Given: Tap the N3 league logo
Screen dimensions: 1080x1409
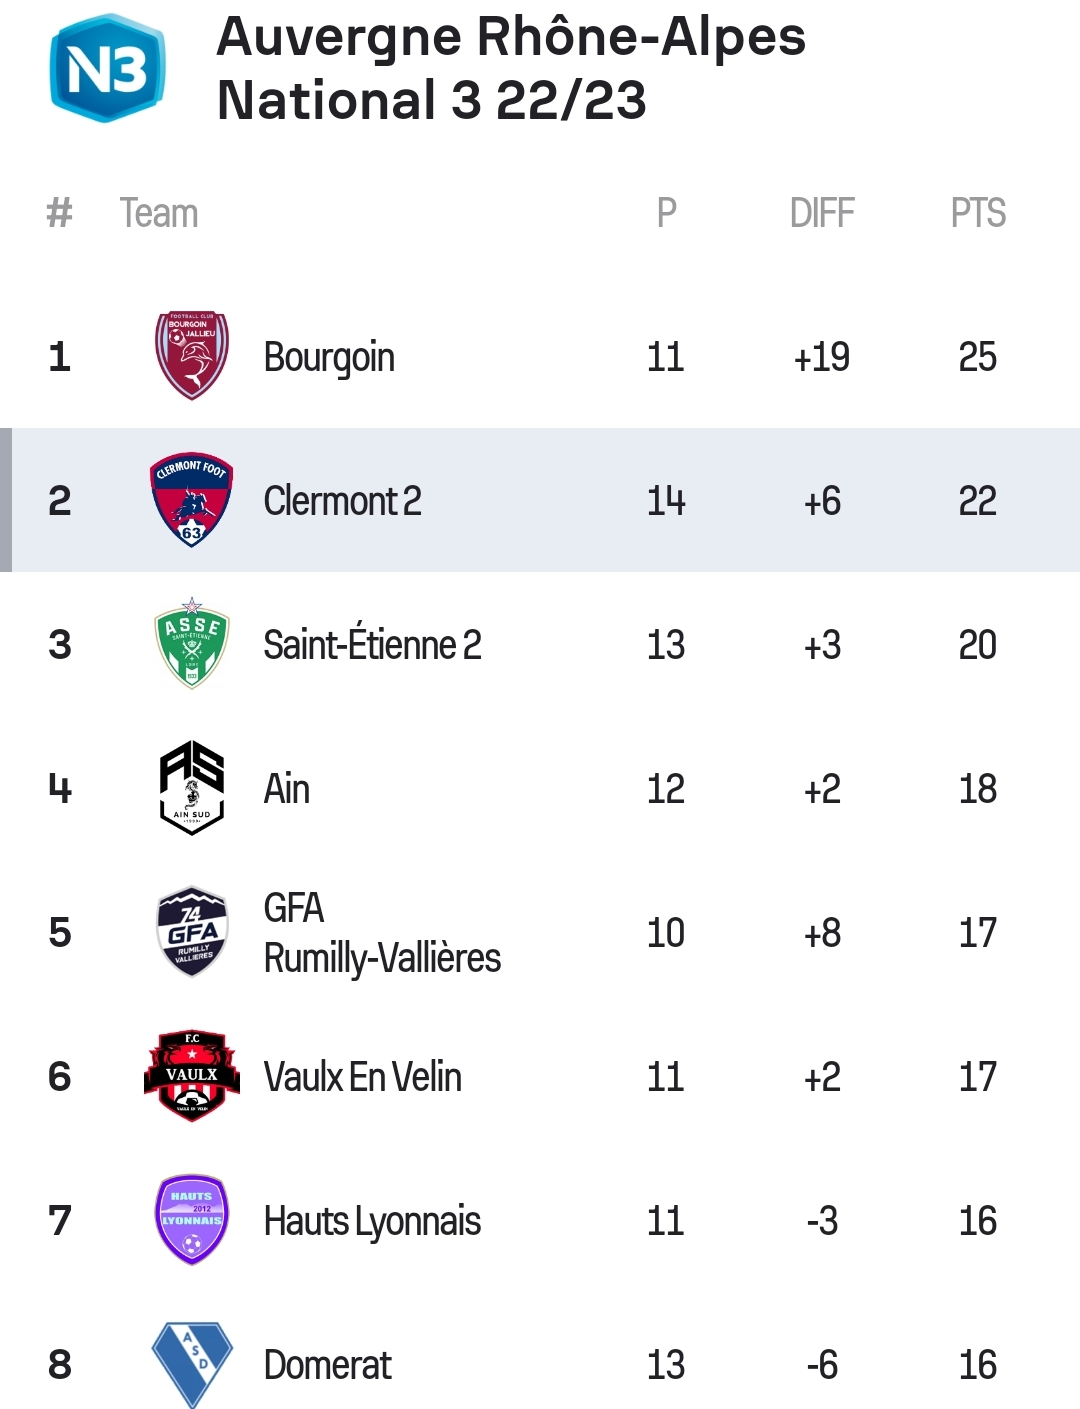Looking at the screenshot, I should click(107, 68).
